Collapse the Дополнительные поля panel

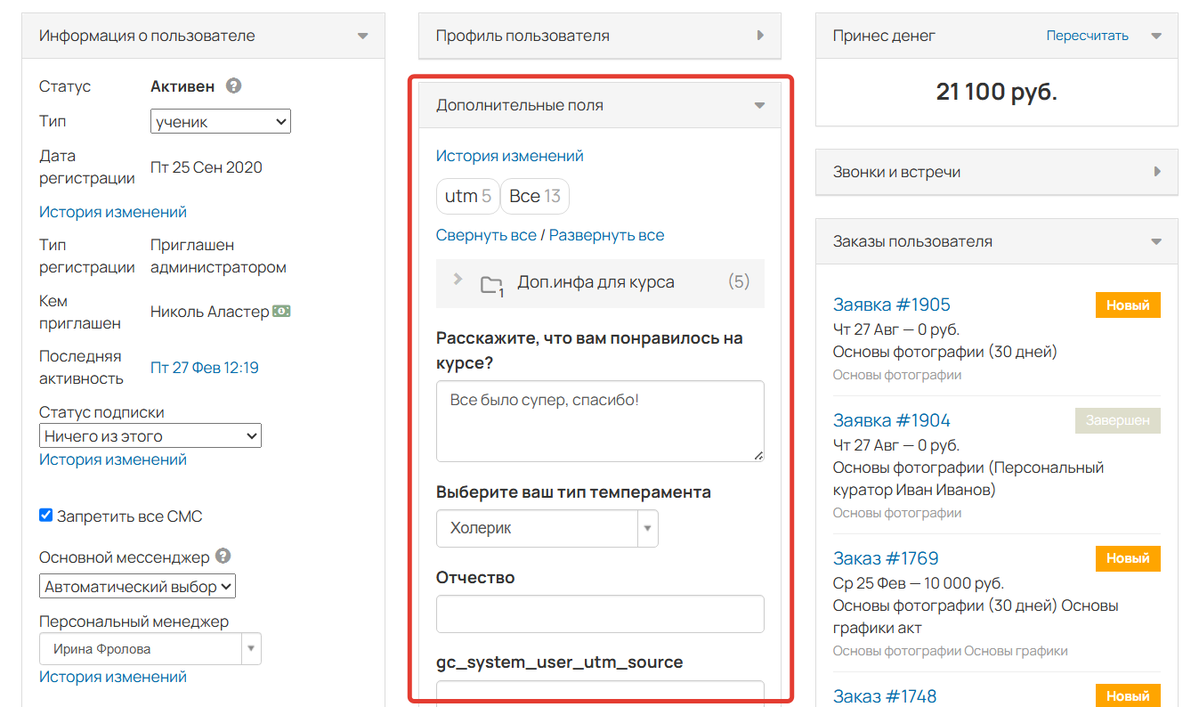click(759, 105)
